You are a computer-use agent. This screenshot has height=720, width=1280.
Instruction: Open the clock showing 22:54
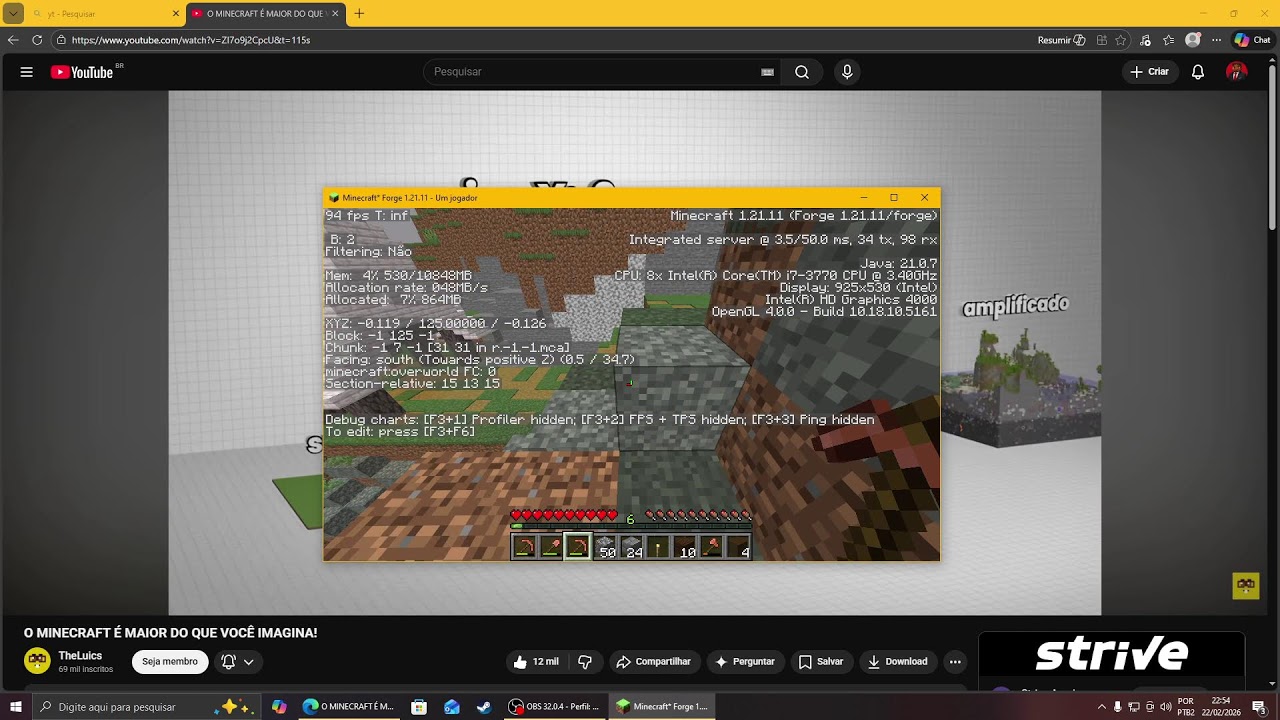[x=1221, y=707]
